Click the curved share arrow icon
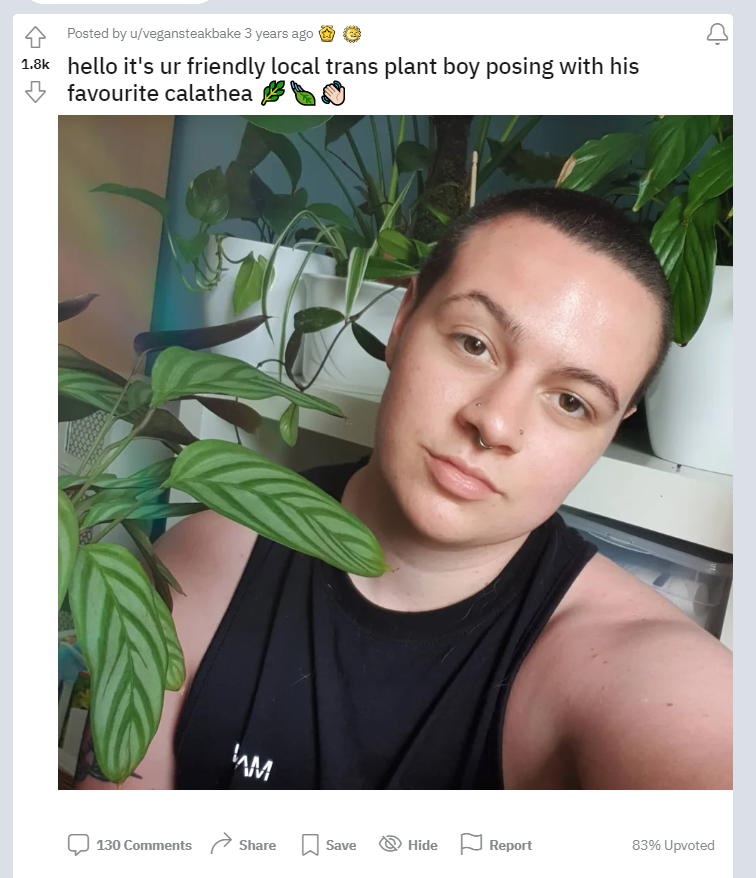756x878 pixels. [x=221, y=844]
